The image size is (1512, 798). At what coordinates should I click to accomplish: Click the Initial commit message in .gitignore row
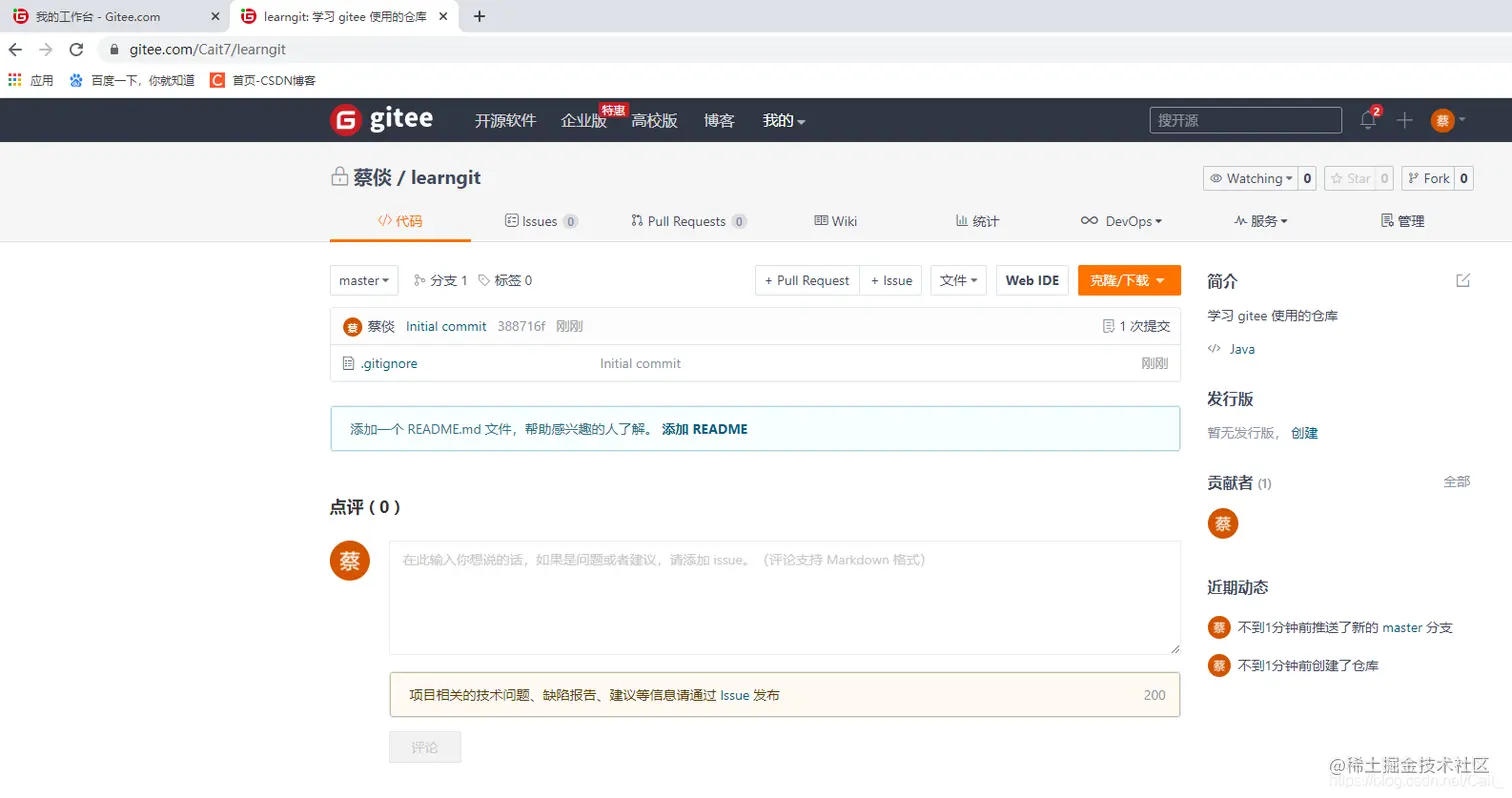[640, 363]
